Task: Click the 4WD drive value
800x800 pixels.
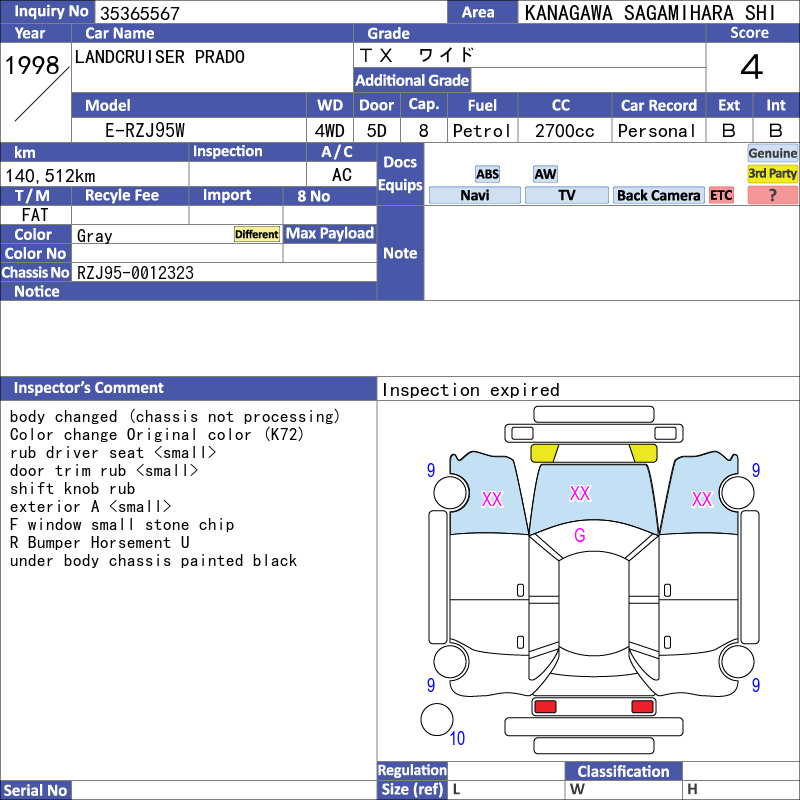Action: 330,131
